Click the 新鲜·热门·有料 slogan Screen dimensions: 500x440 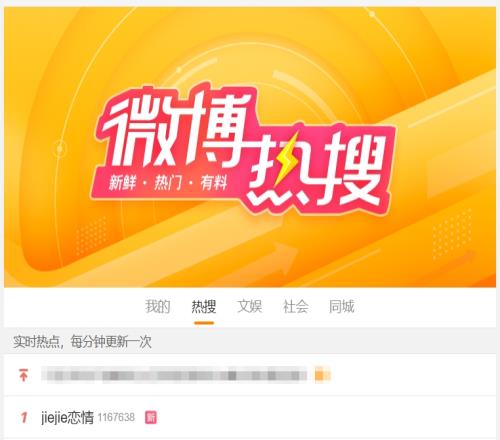click(168, 183)
